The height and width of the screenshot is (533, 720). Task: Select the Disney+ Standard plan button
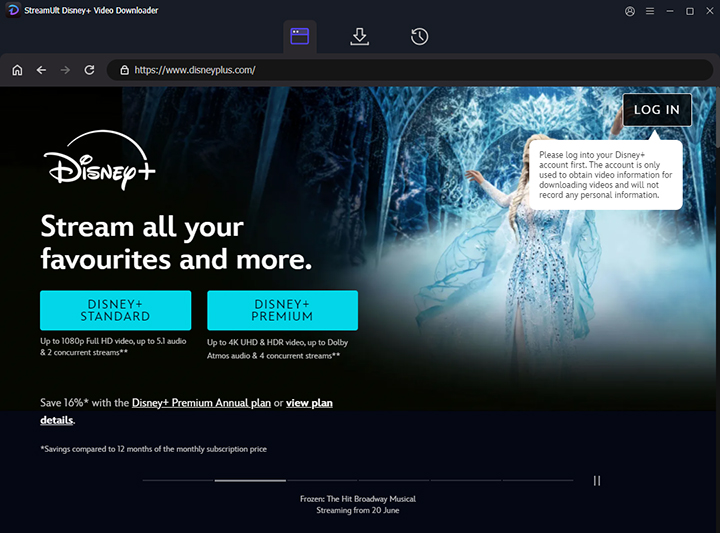[115, 310]
